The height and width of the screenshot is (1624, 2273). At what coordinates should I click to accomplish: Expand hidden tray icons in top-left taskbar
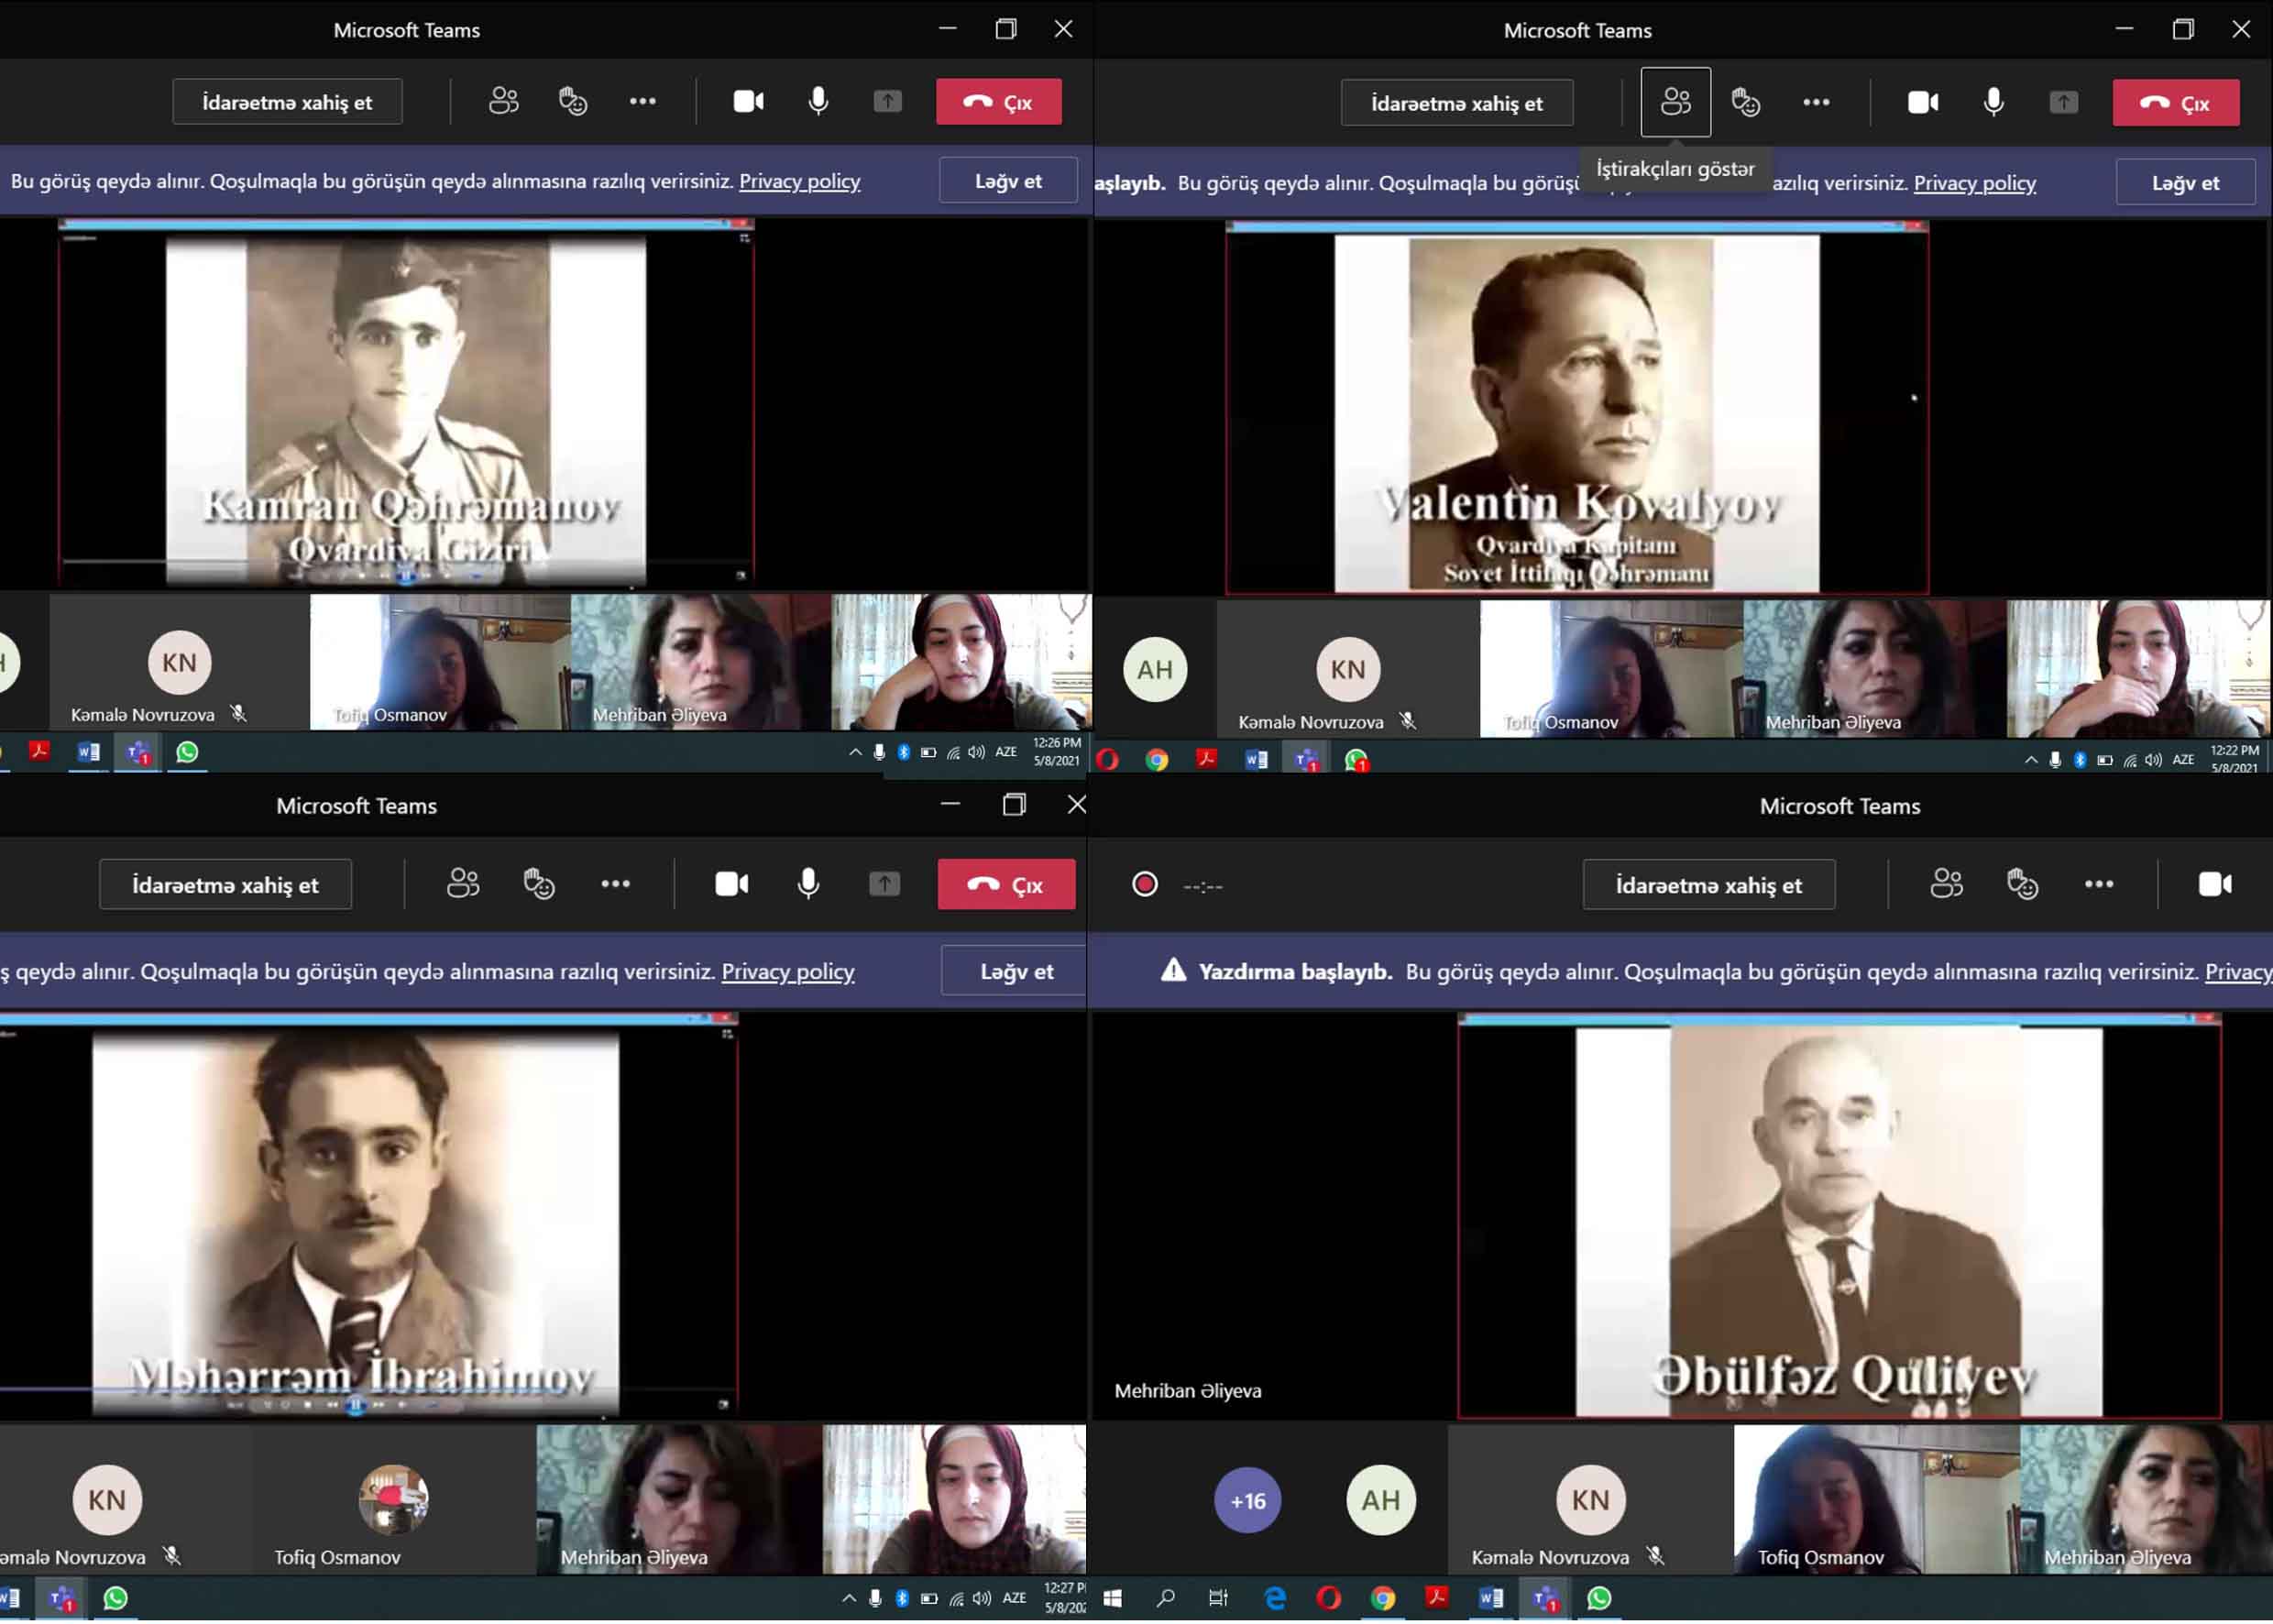pos(855,752)
